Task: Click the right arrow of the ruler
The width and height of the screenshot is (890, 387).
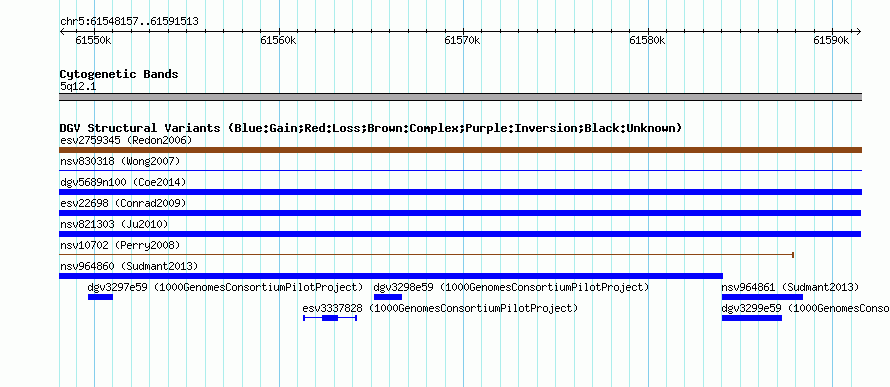Action: pyautogui.click(x=858, y=32)
